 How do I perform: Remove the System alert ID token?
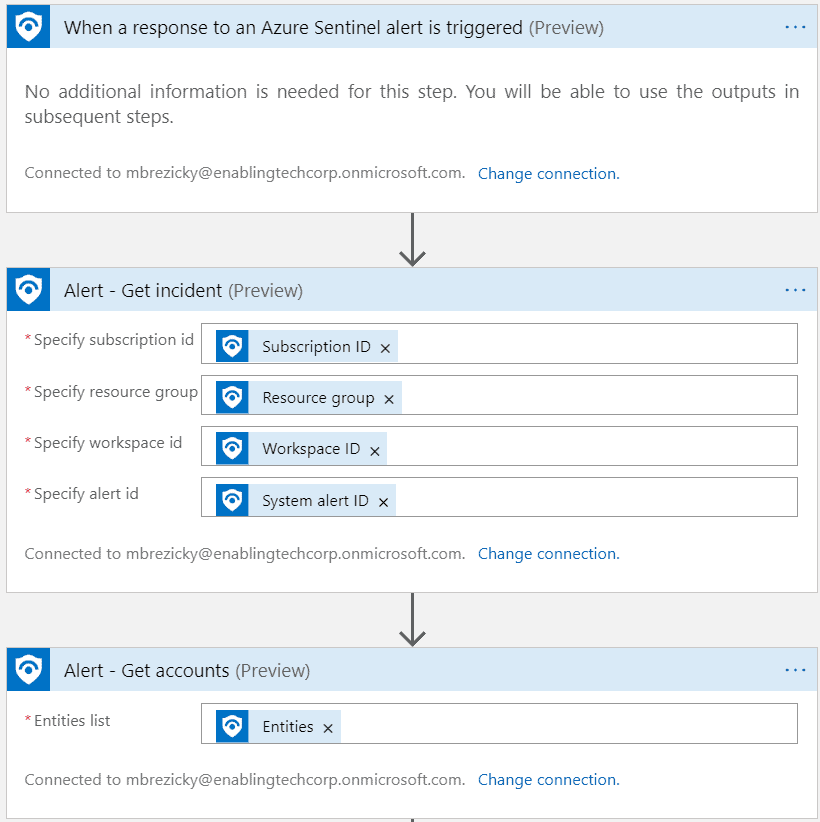[384, 502]
